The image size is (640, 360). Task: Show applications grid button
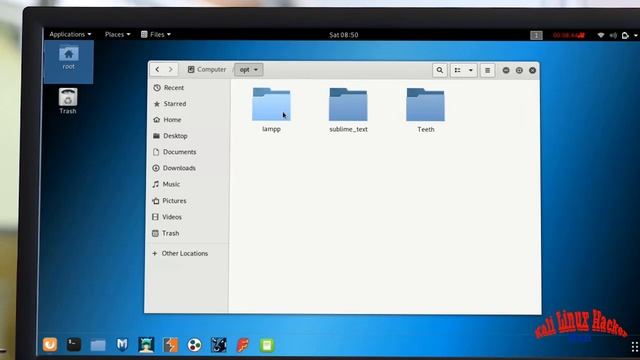pos(635,347)
